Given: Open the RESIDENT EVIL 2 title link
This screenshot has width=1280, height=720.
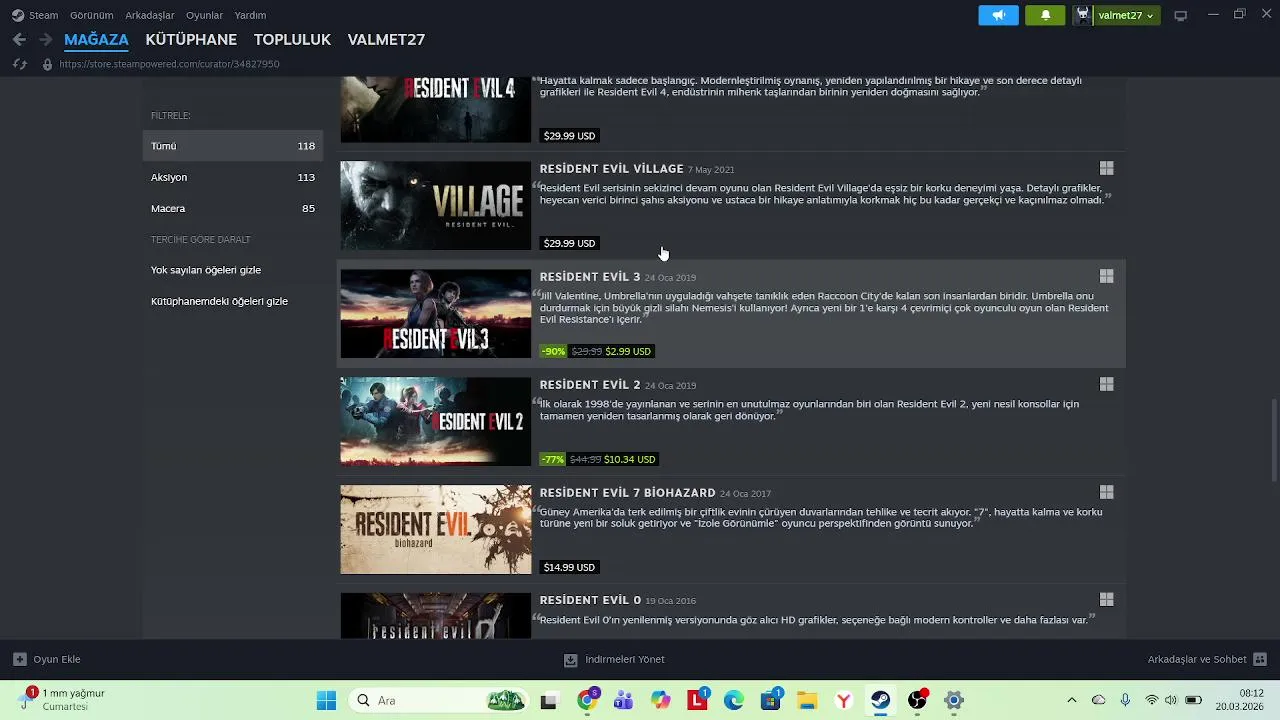Looking at the screenshot, I should 590,385.
